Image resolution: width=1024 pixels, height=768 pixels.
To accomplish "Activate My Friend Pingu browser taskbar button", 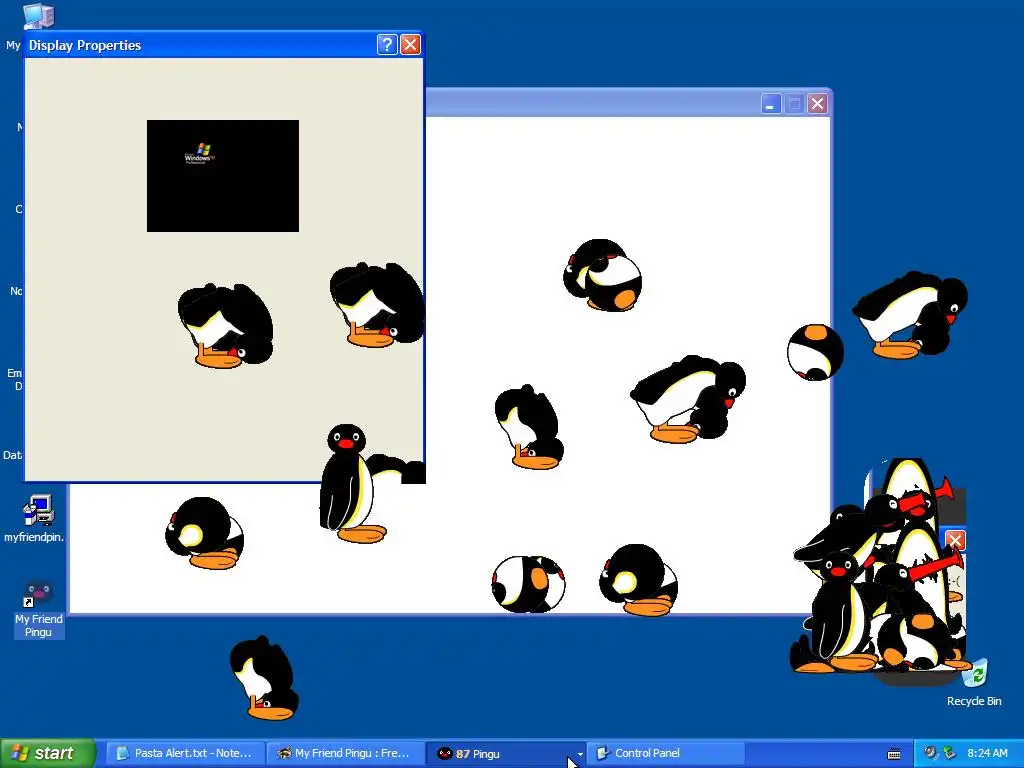I will point(345,753).
